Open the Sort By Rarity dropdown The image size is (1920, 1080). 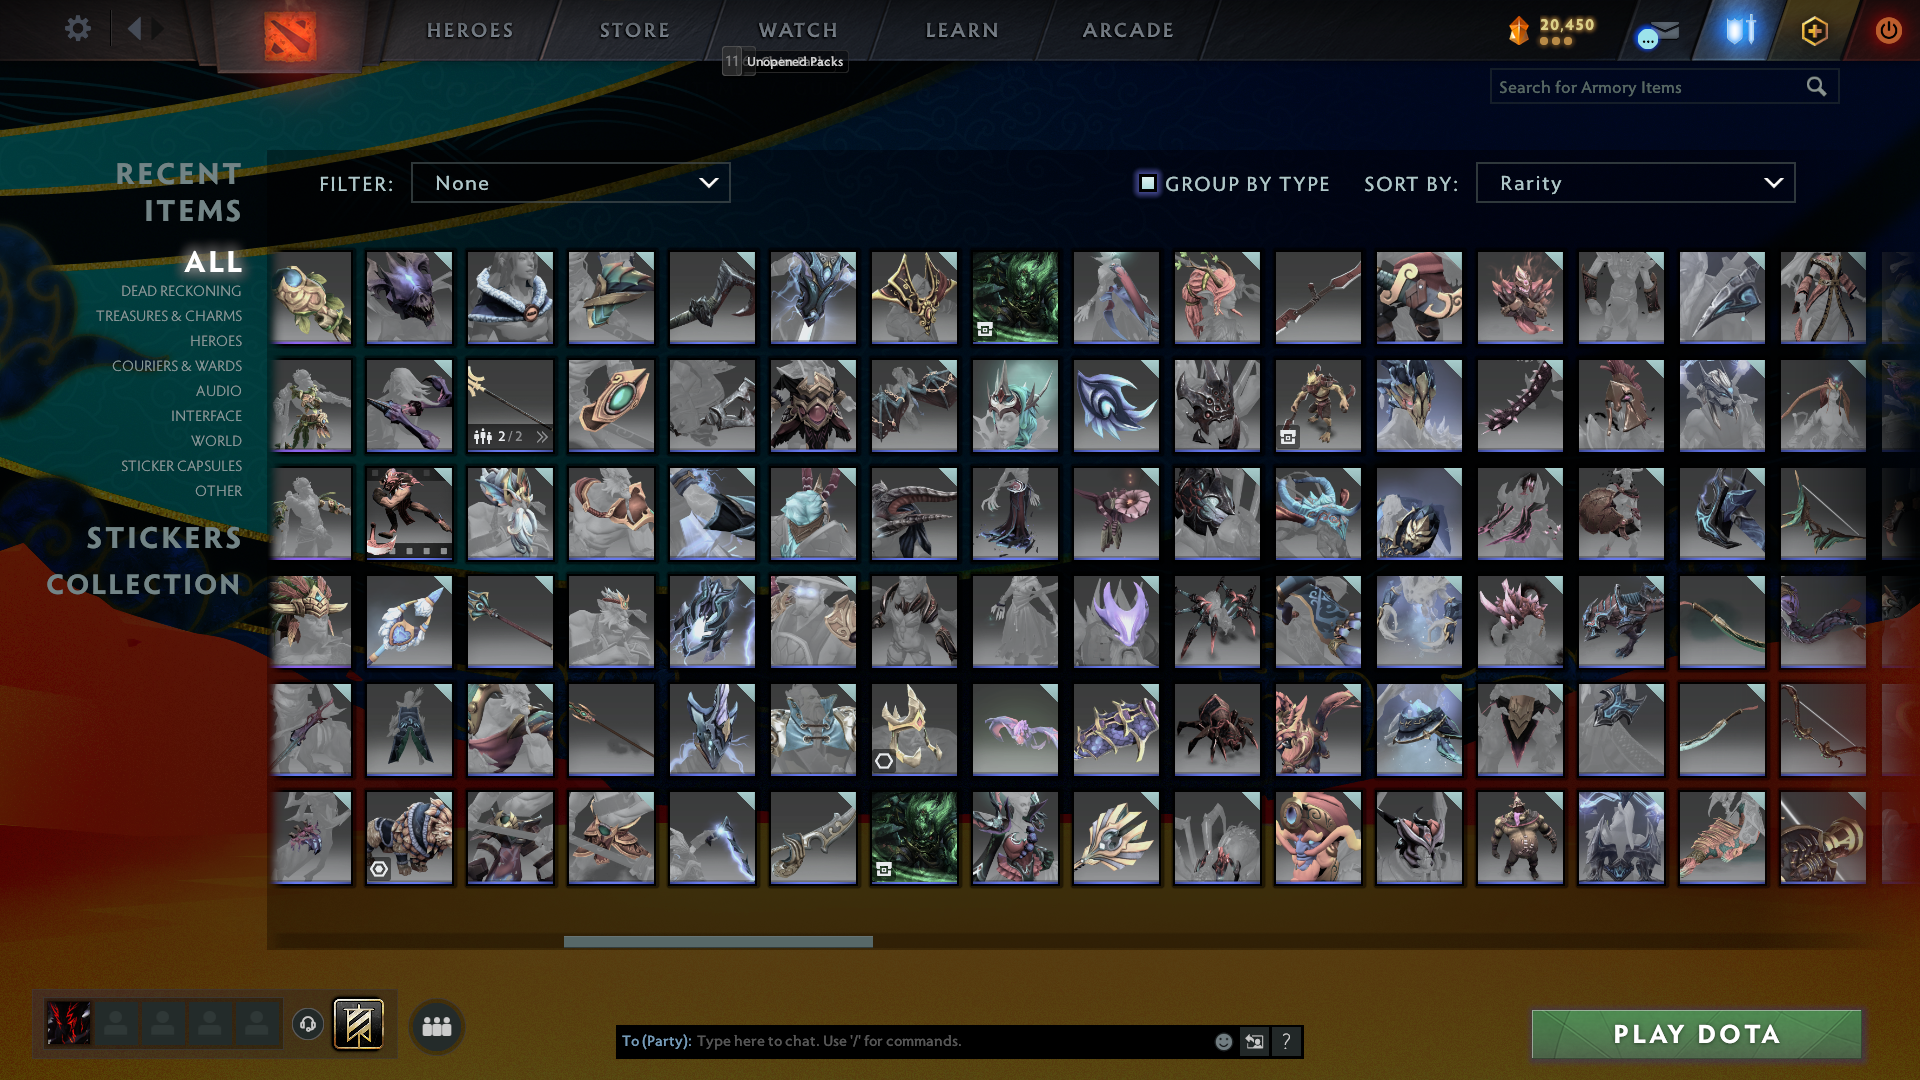coord(1634,183)
